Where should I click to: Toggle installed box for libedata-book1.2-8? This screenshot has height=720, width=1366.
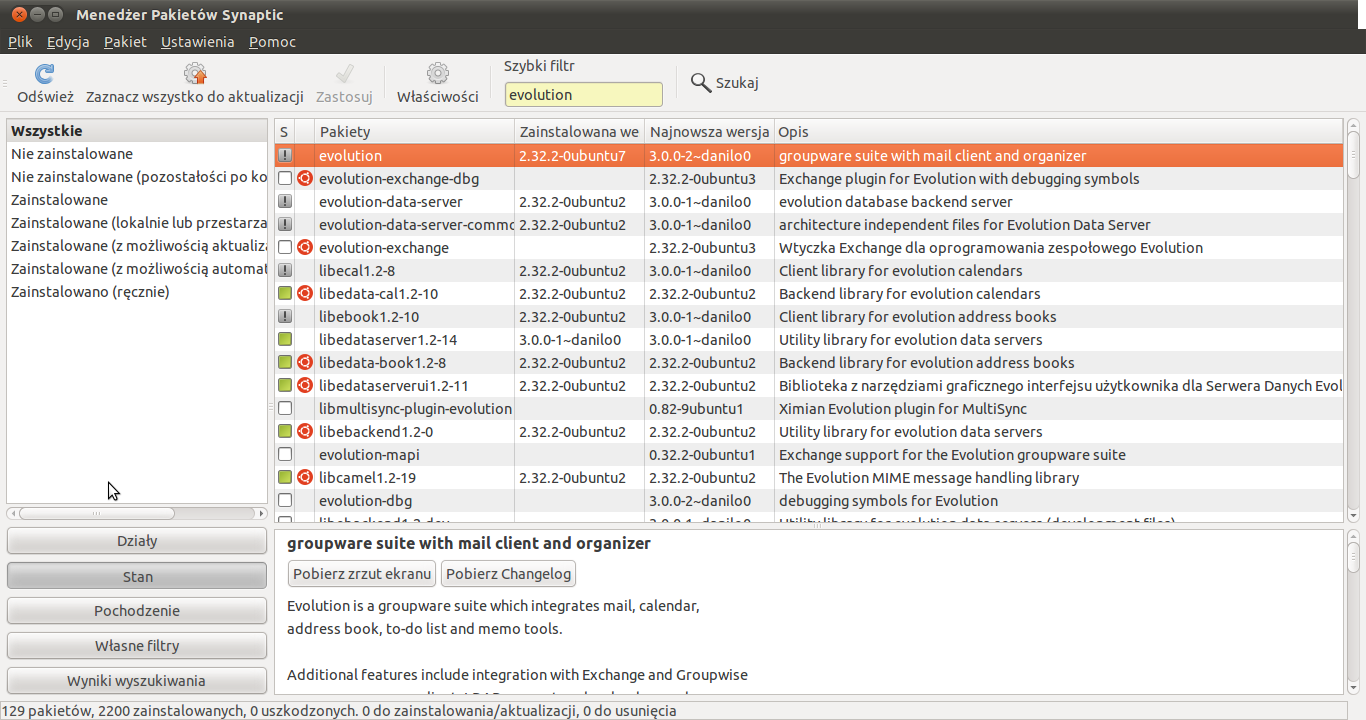click(x=285, y=363)
